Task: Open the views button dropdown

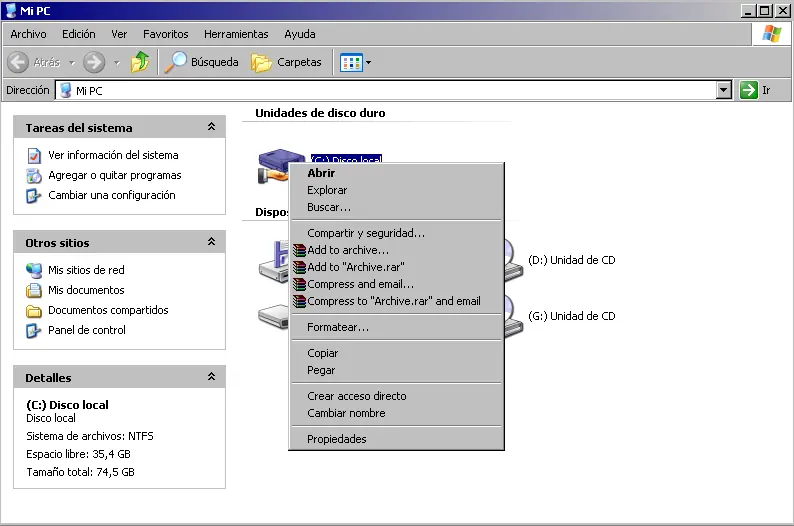Action: [356, 62]
